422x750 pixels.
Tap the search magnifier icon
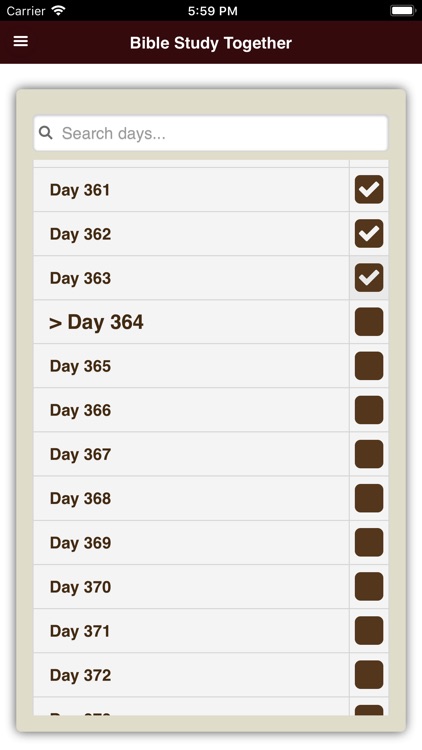click(x=45, y=132)
